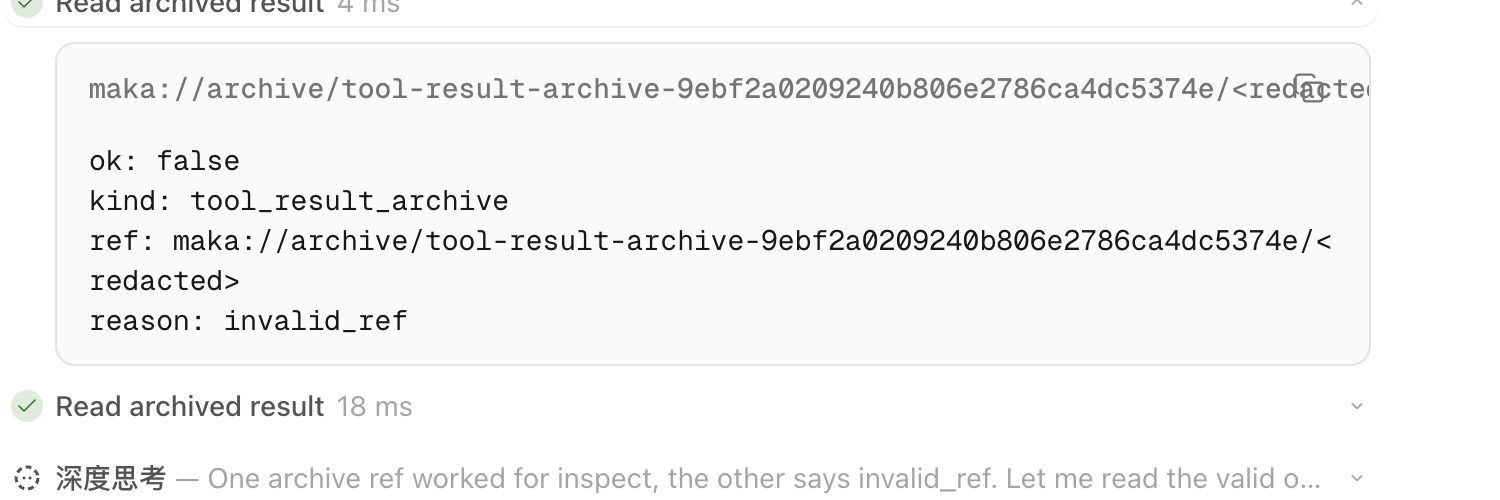Click the maka://archive URL header line
The height and width of the screenshot is (500, 1500).
click(728, 89)
